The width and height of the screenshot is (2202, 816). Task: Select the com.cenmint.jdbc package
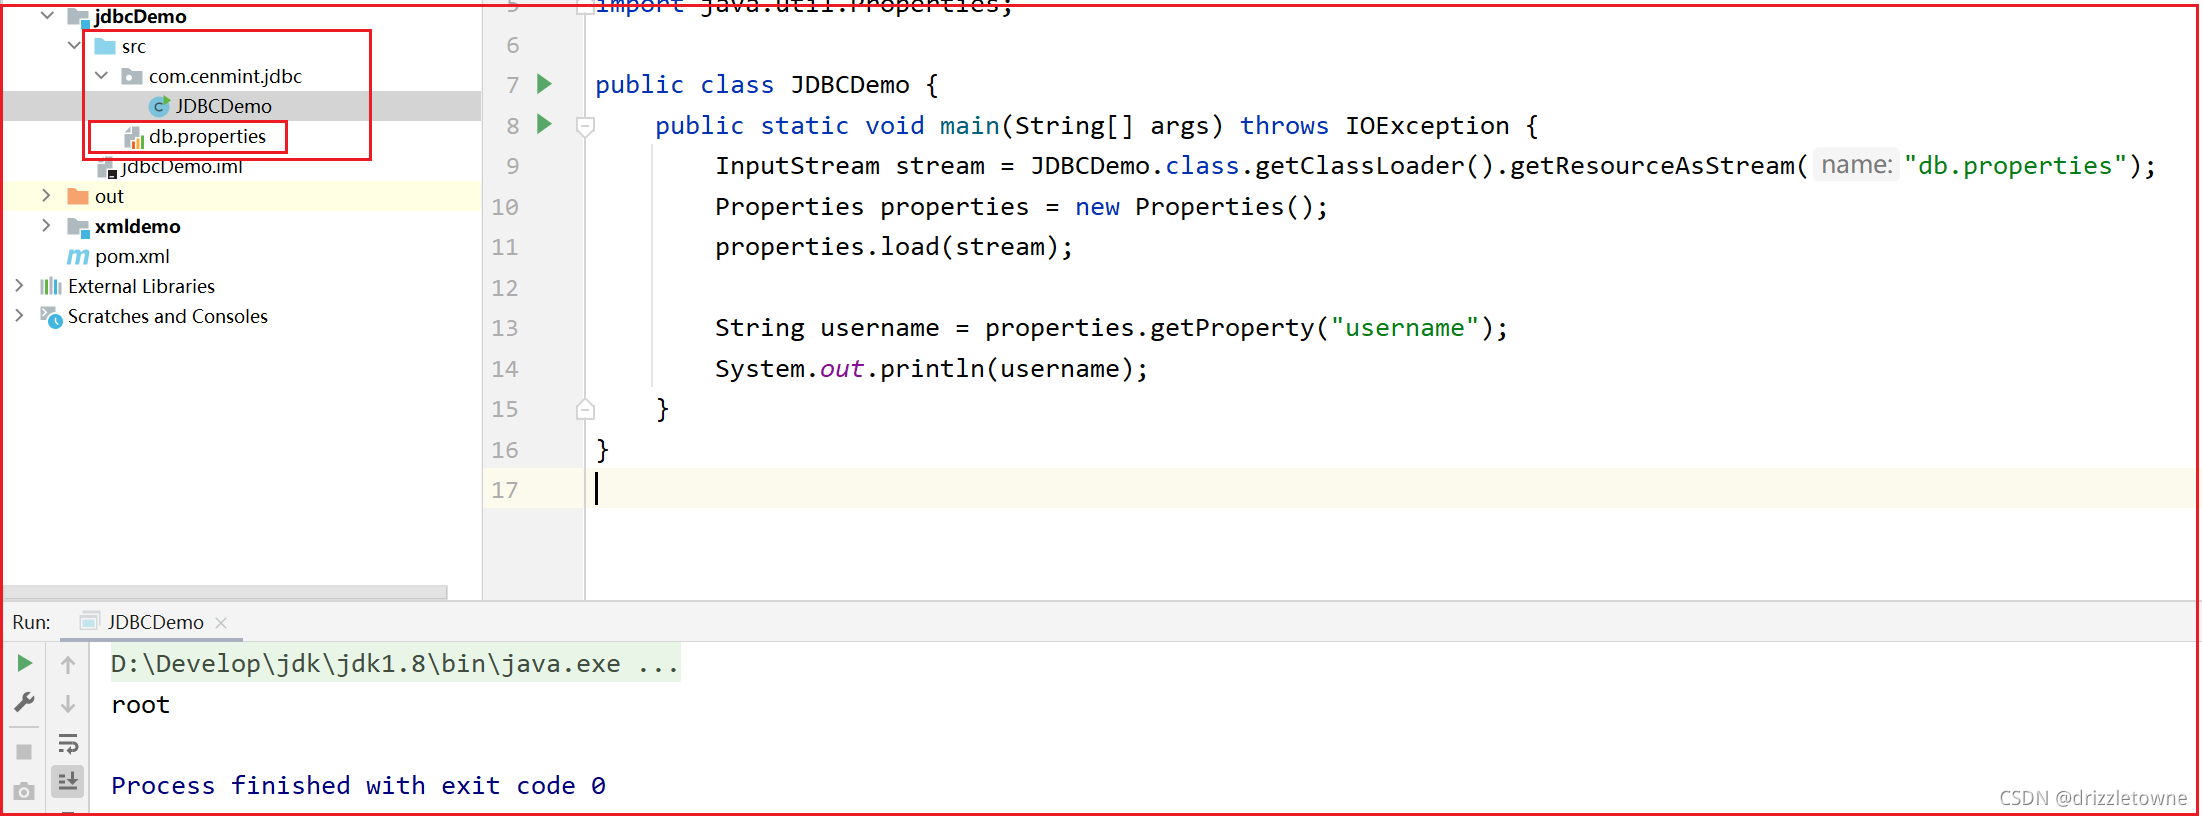tap(225, 76)
